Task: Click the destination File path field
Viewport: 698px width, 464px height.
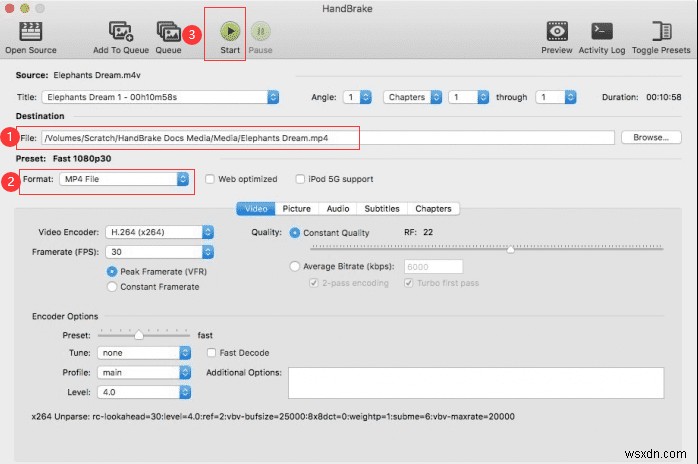Action: coord(328,138)
